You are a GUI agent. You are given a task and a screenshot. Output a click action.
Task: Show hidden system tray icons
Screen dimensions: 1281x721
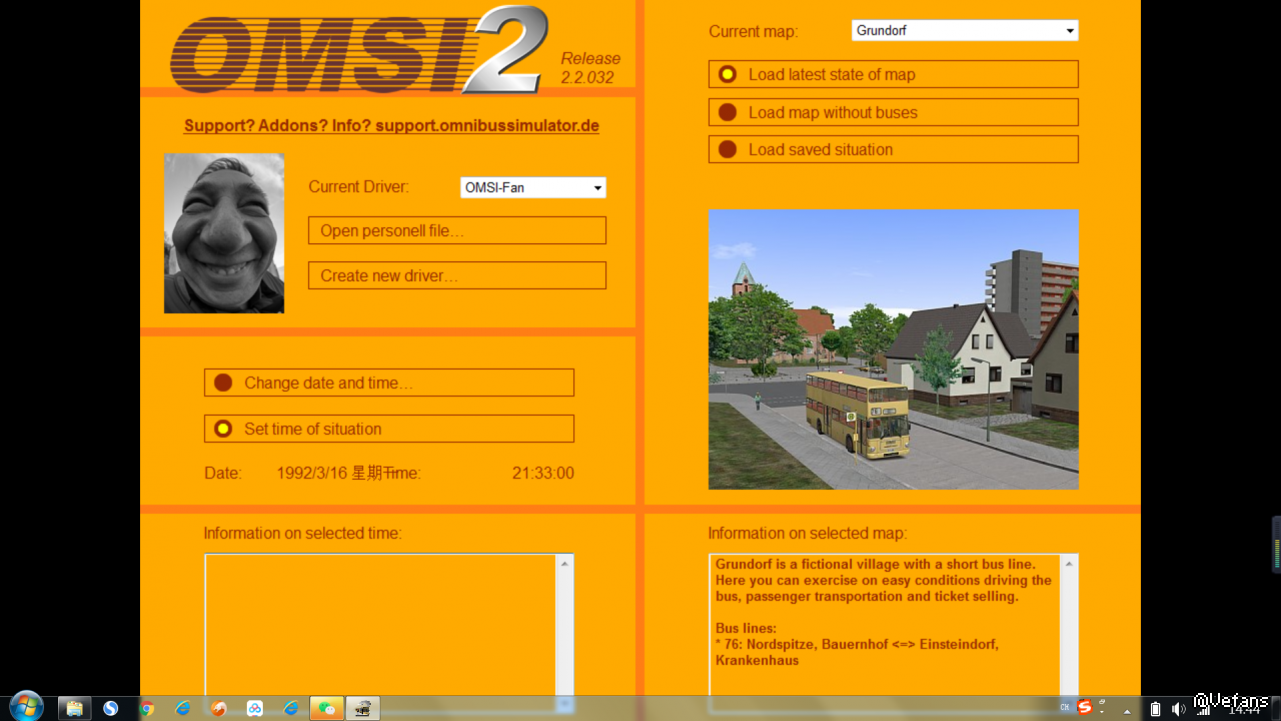(1128, 710)
